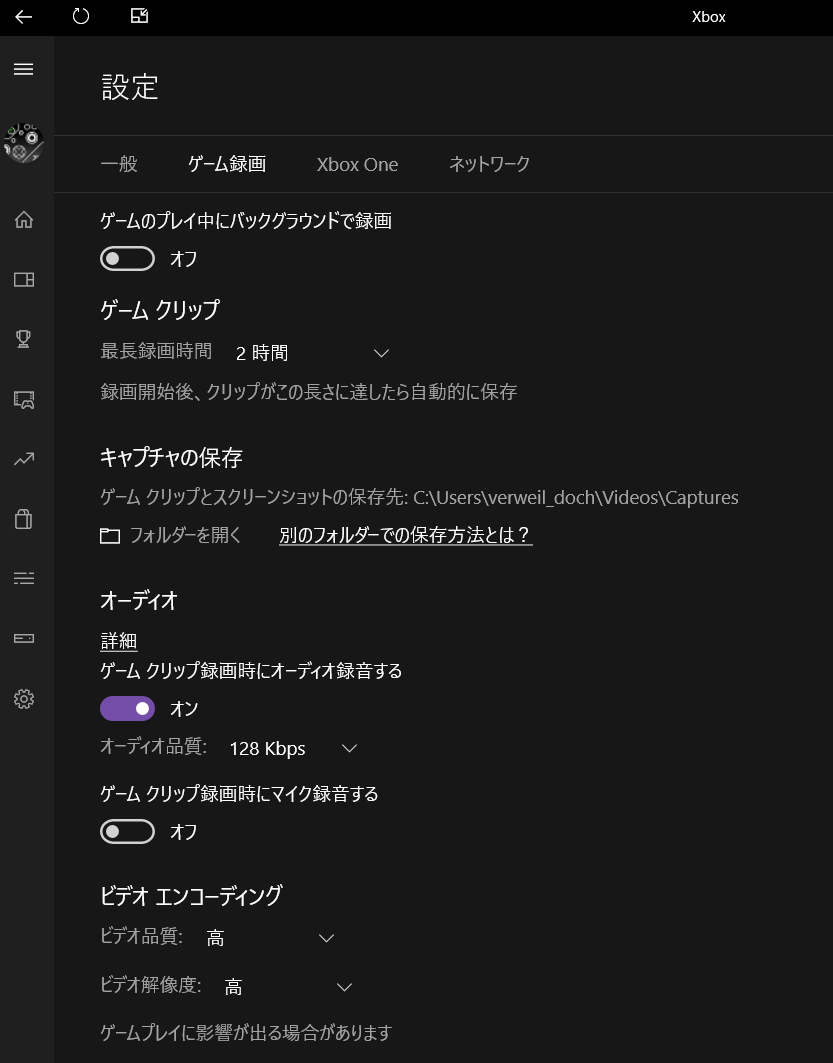
Task: Select the Settings gear icon in the sidebar
Action: point(24,699)
